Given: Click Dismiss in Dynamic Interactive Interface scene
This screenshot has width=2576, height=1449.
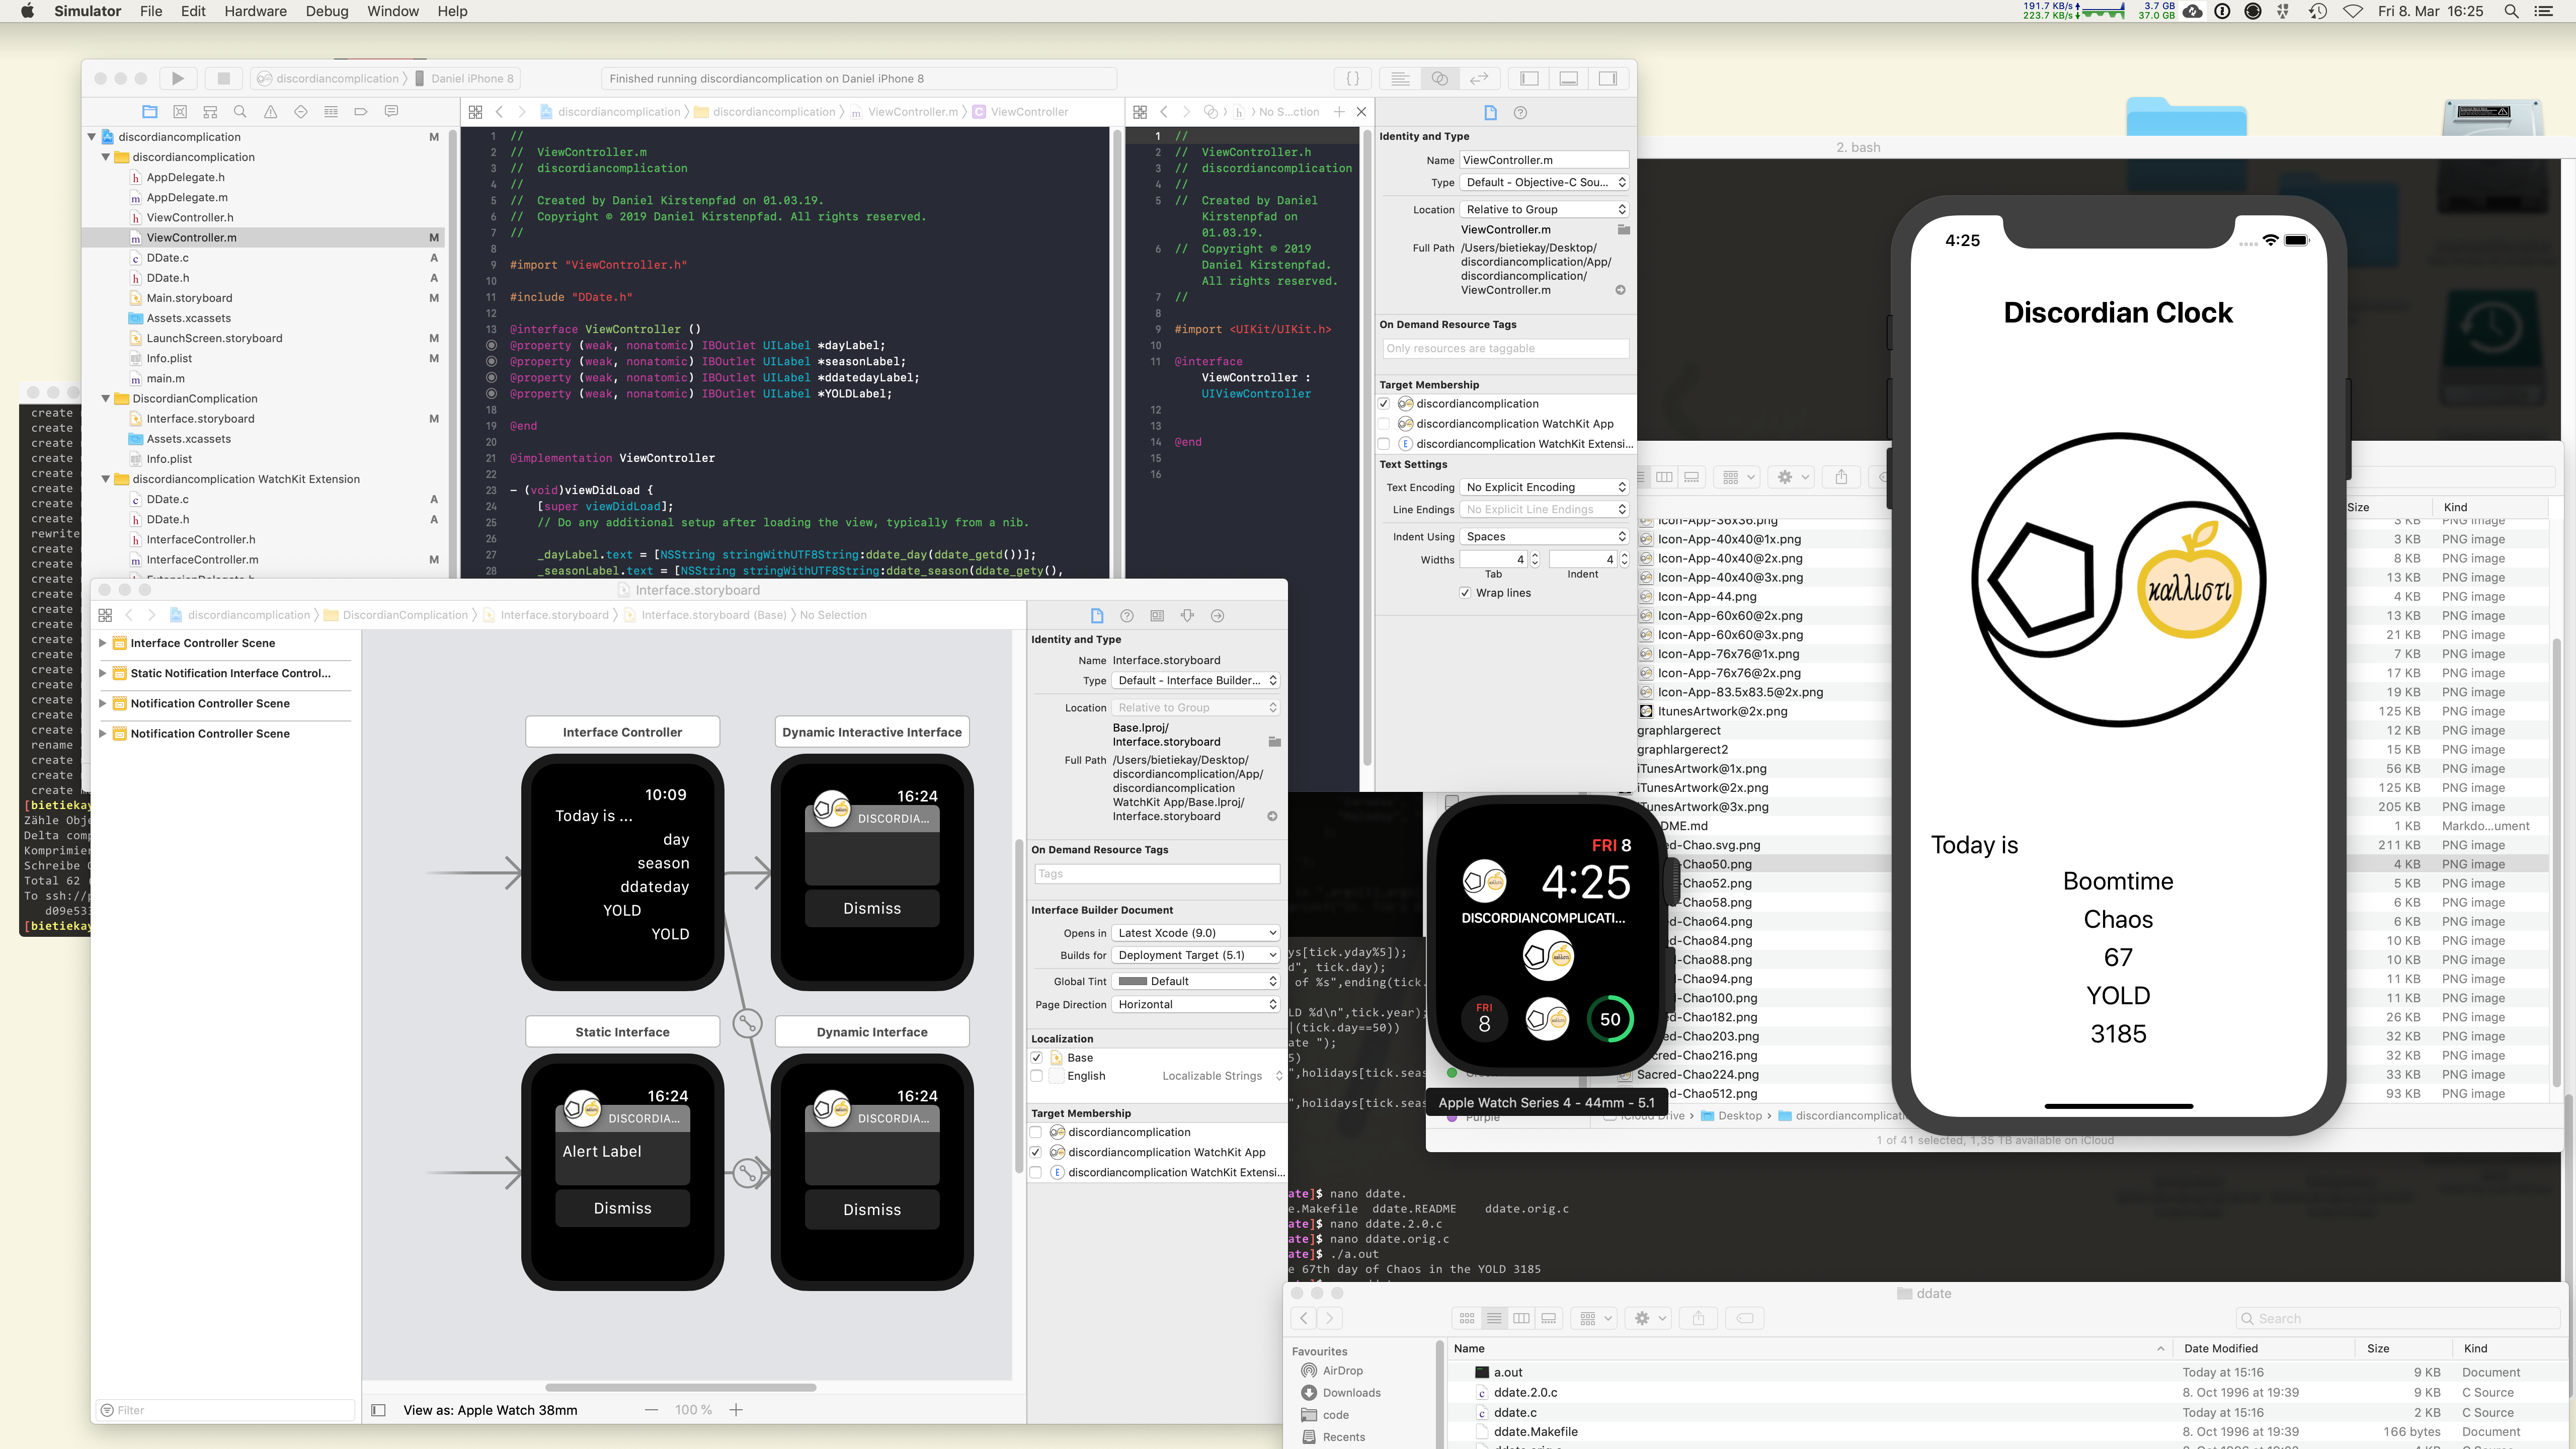Looking at the screenshot, I should 872,908.
